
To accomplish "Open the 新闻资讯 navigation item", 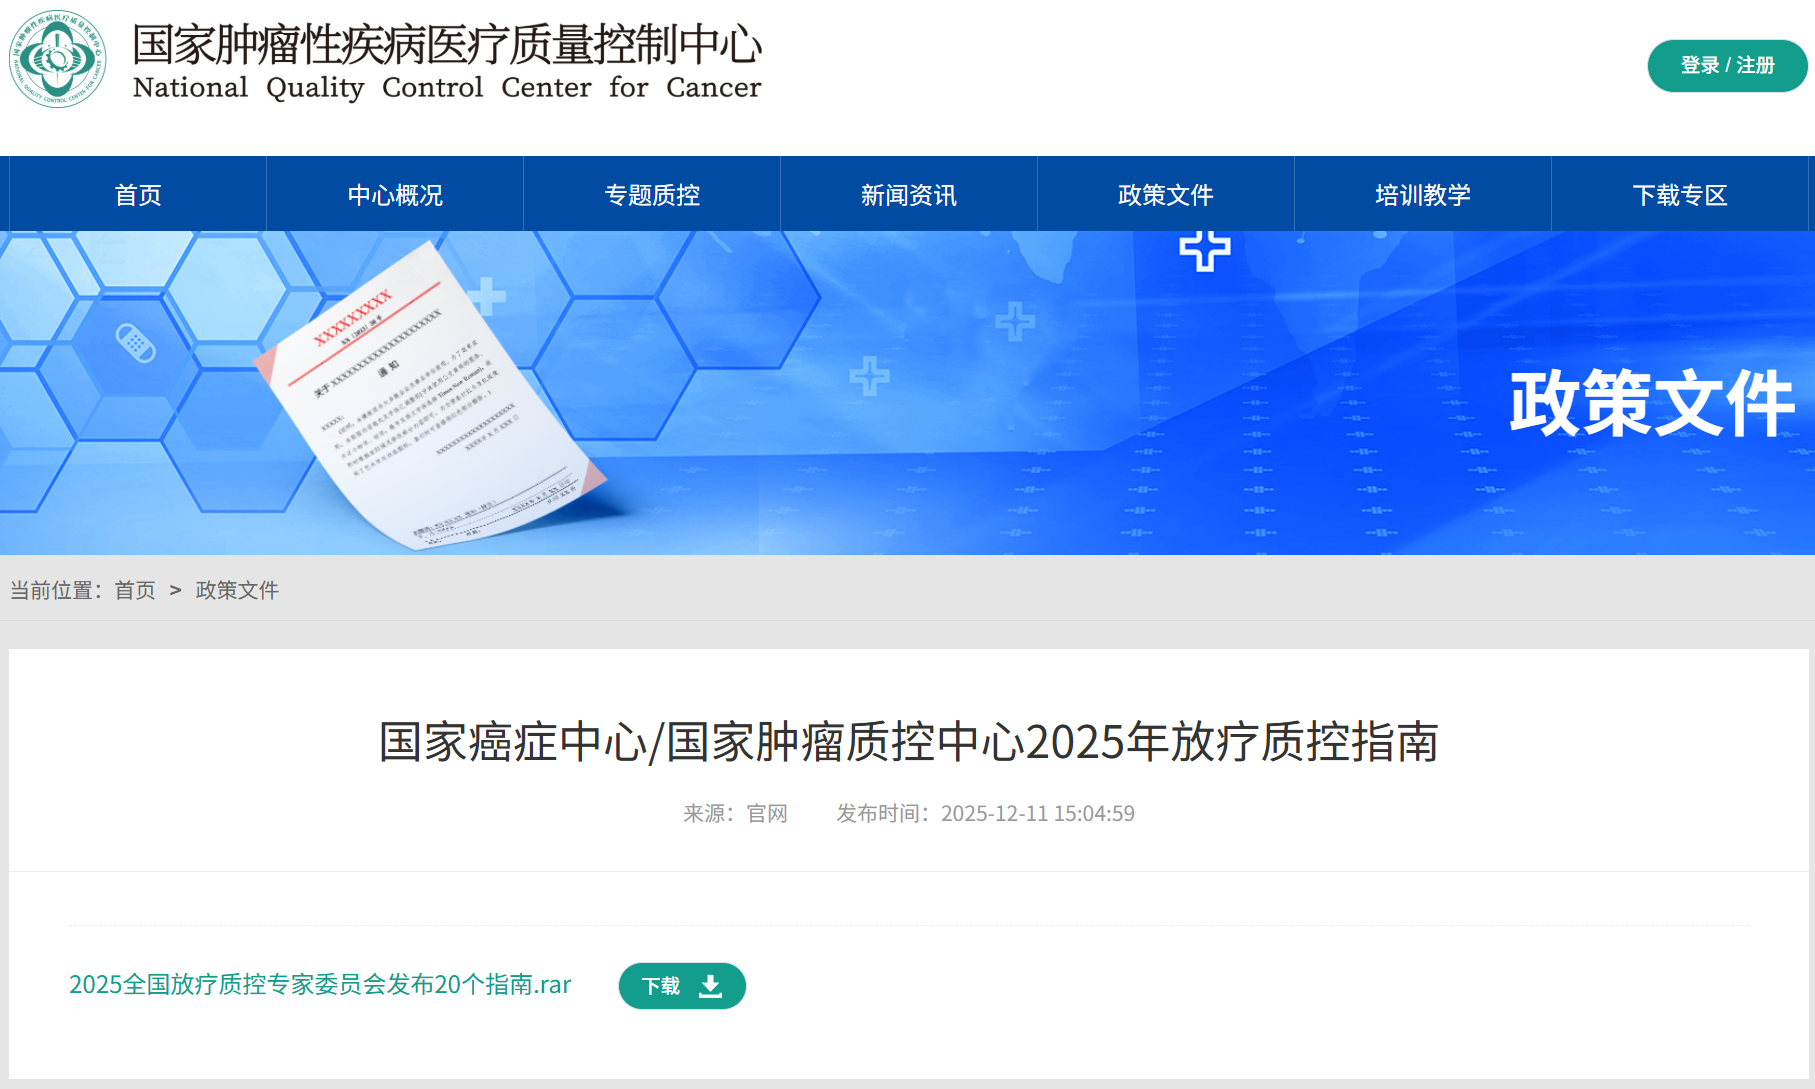I will 909,195.
